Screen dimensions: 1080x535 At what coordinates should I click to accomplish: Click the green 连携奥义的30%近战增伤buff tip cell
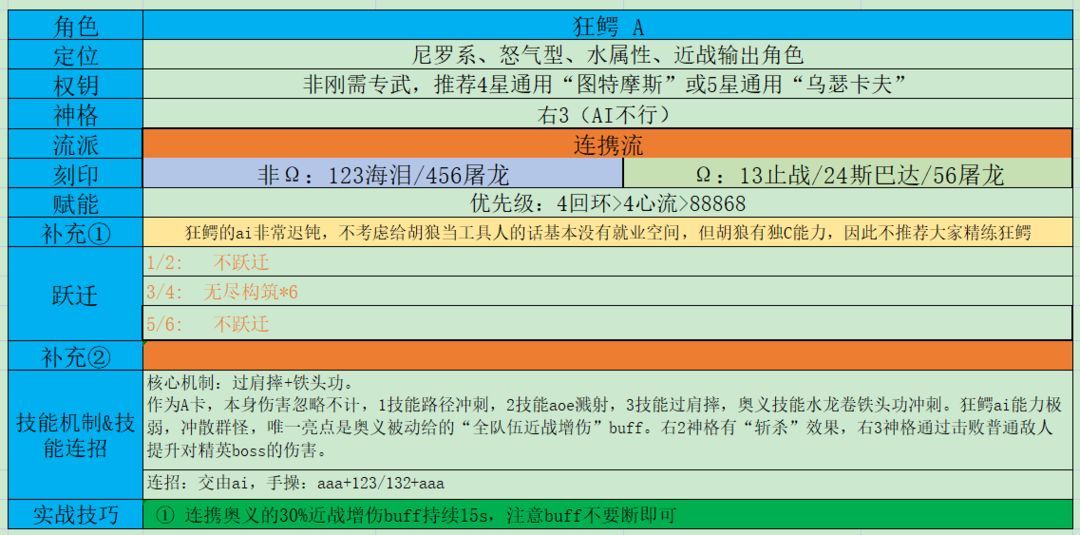coord(608,514)
